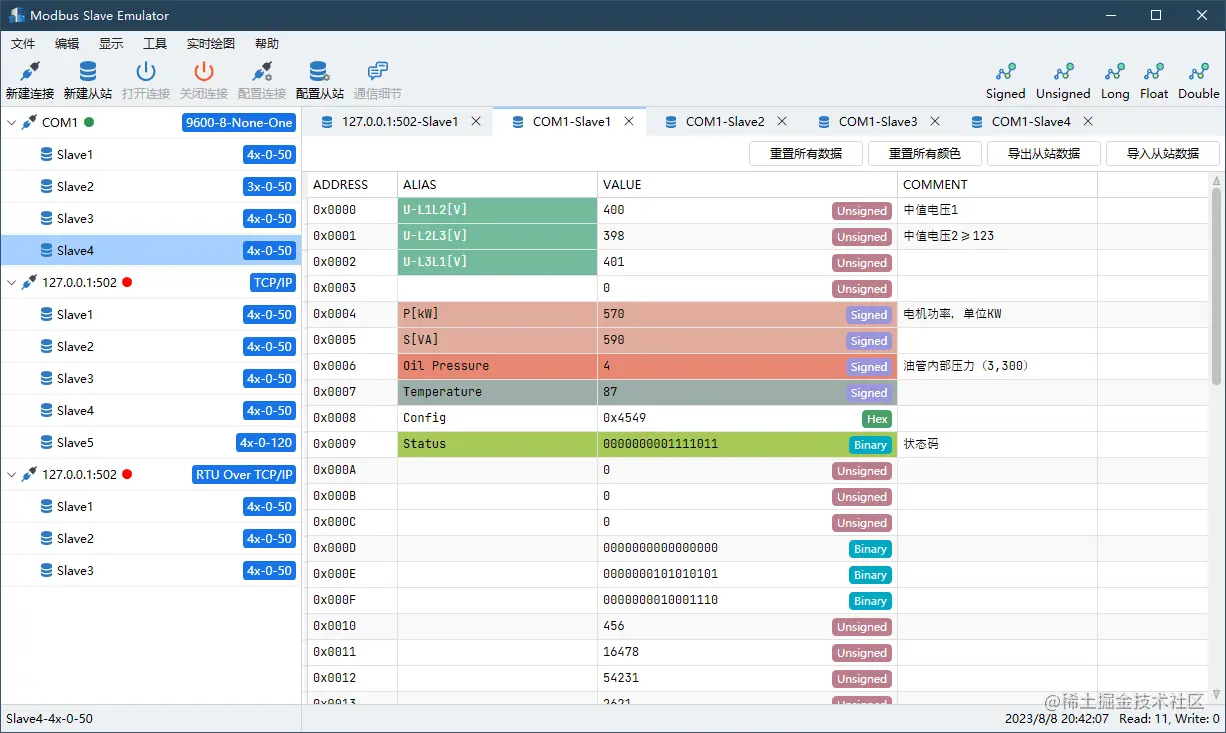Click the 配置连接 toolbar icon
1226x733 pixels.
262,72
